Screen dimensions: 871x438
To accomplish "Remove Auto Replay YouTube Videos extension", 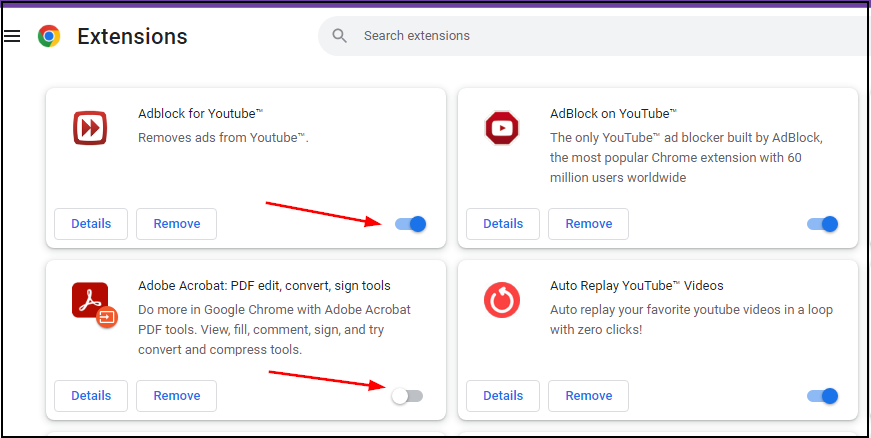I will [x=588, y=396].
